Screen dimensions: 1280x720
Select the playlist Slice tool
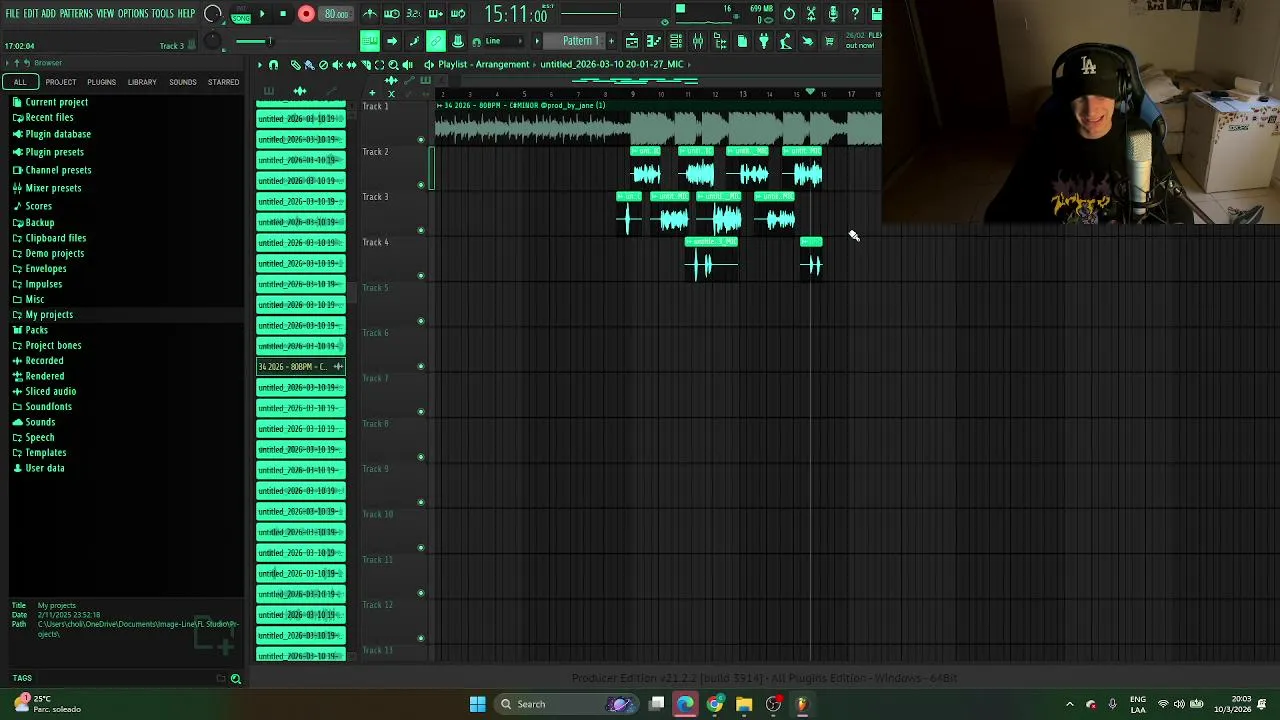365,64
